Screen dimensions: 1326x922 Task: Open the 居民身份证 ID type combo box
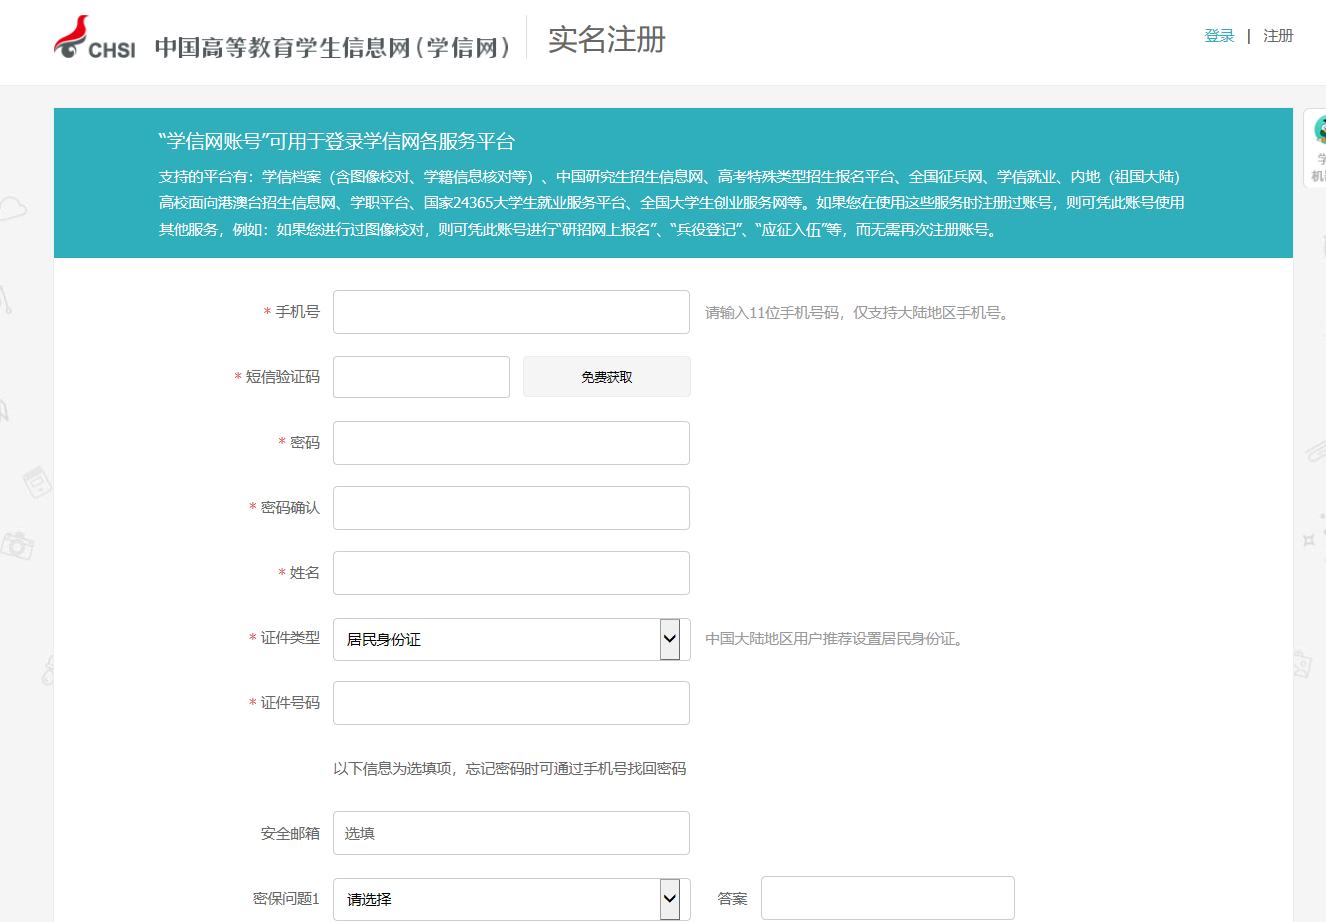(x=497, y=639)
